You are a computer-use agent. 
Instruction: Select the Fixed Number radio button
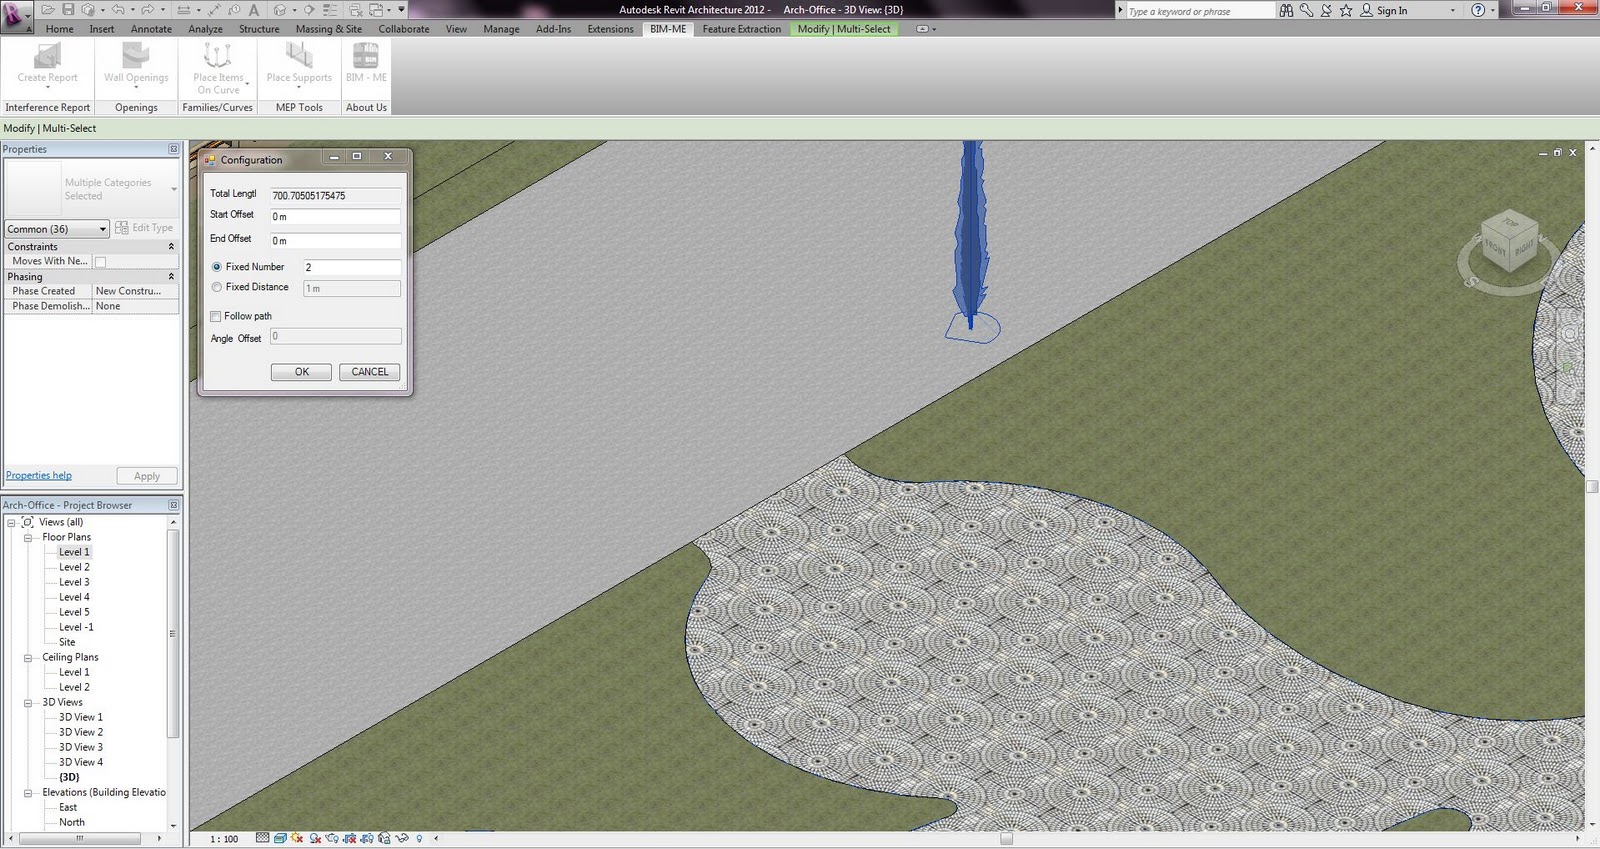pos(217,267)
